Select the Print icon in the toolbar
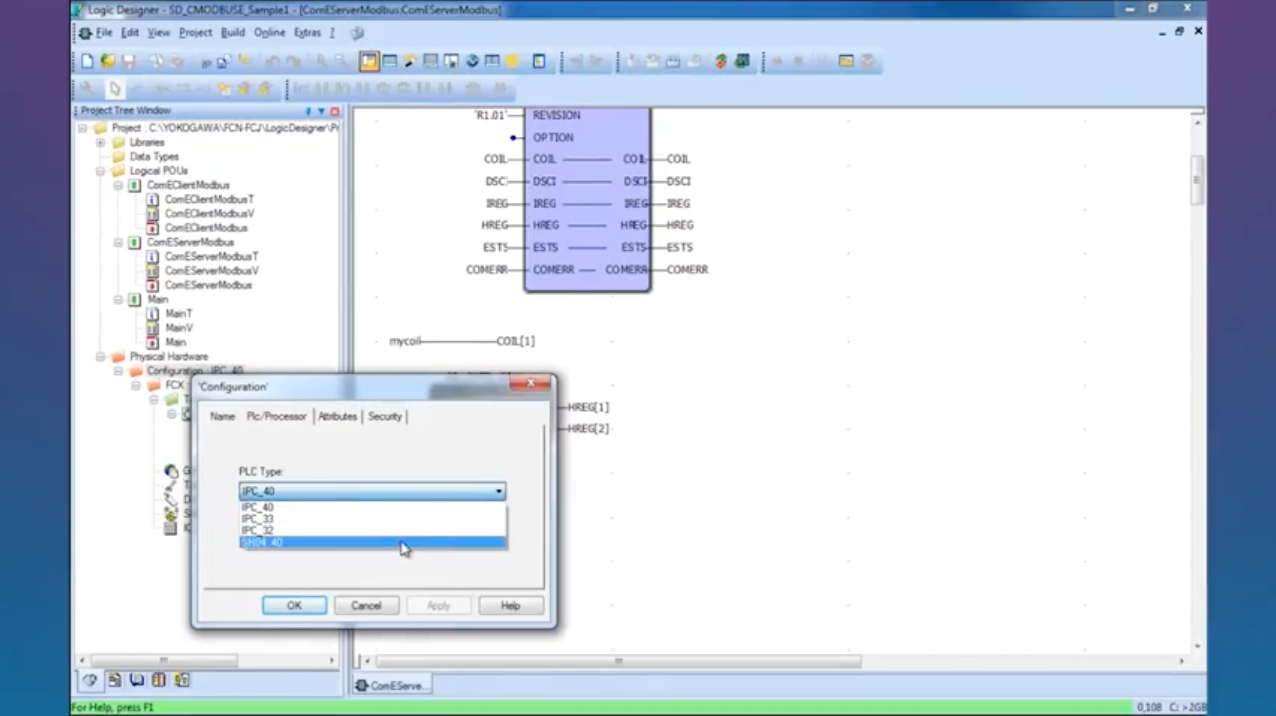Image resolution: width=1276 pixels, height=716 pixels. click(x=157, y=61)
